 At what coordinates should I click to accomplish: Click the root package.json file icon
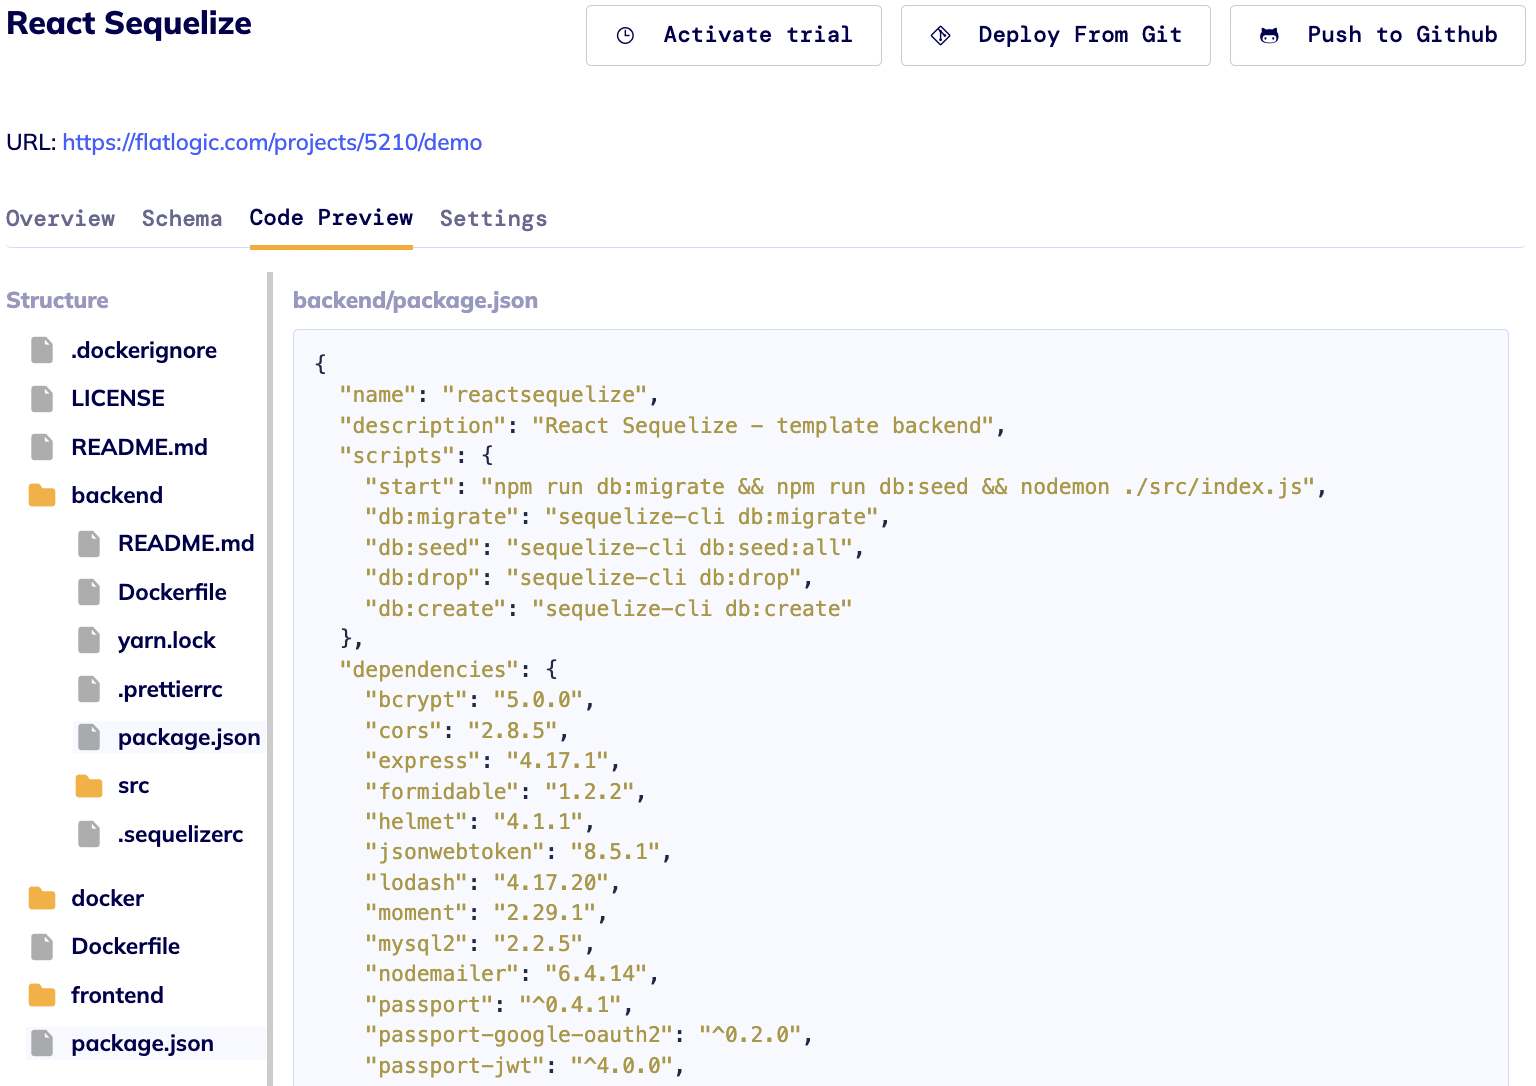coord(42,1043)
